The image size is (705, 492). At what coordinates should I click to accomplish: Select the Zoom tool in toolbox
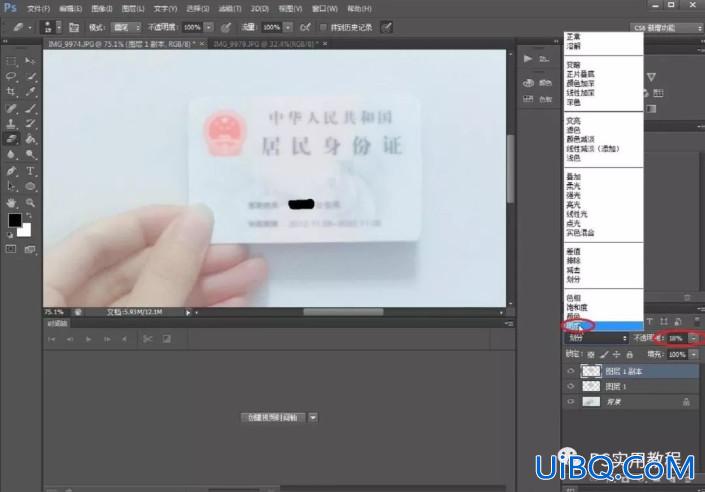[x=30, y=203]
